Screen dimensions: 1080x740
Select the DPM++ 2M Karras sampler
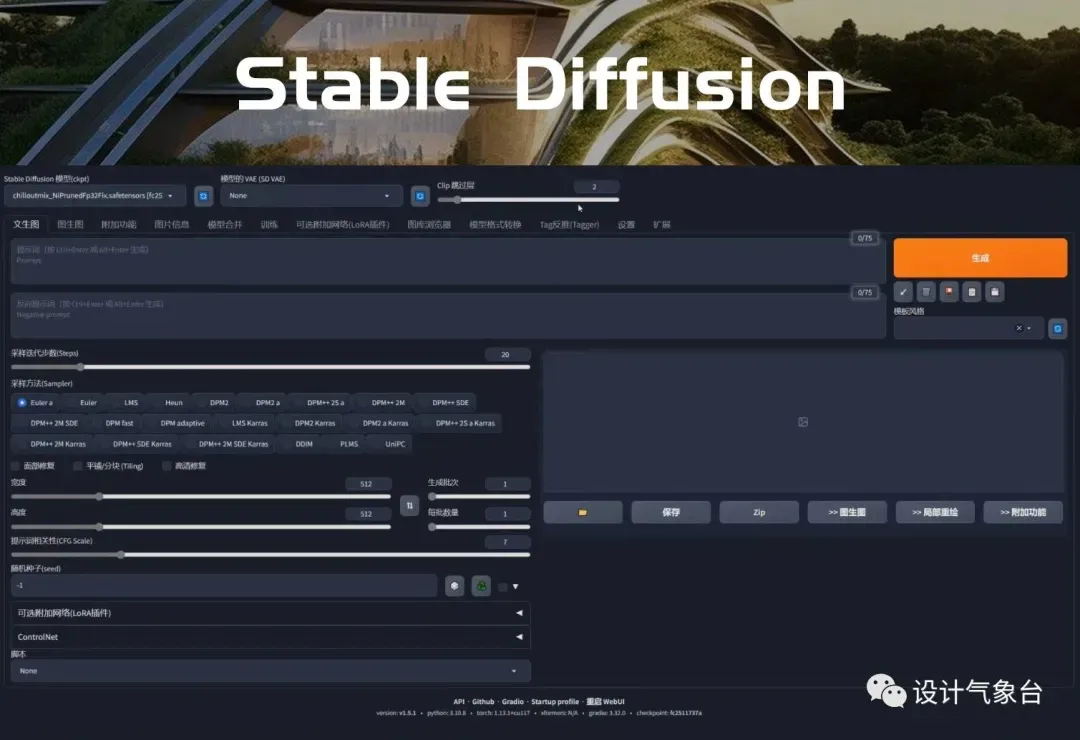[52, 444]
